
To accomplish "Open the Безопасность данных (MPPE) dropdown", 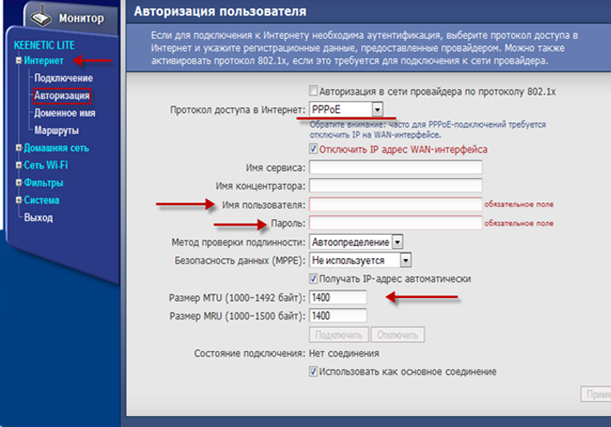I will coord(396,260).
